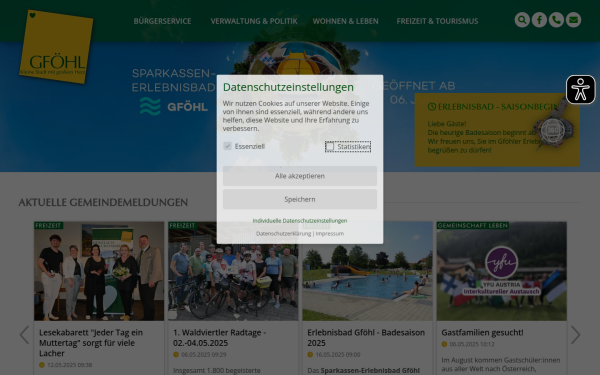Open 1. Waldviertler Radtage headline
The height and width of the screenshot is (375, 600).
coord(220,338)
